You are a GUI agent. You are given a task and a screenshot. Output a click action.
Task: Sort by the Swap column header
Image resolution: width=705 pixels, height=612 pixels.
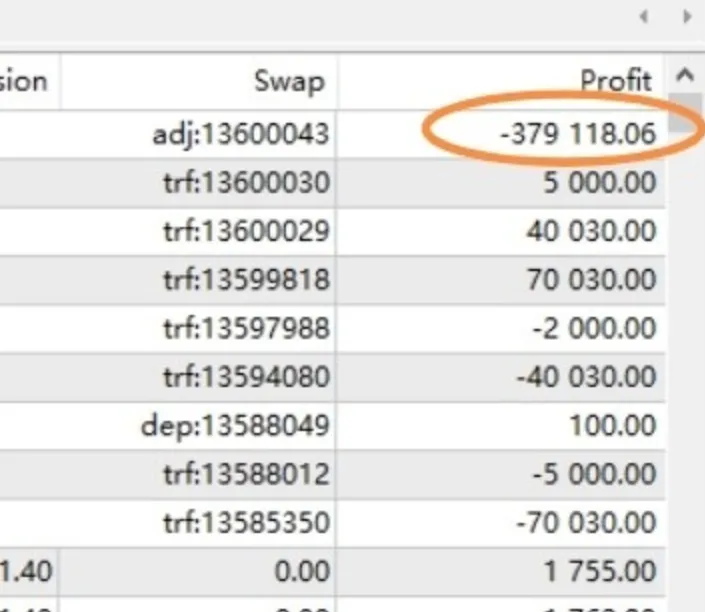point(289,82)
